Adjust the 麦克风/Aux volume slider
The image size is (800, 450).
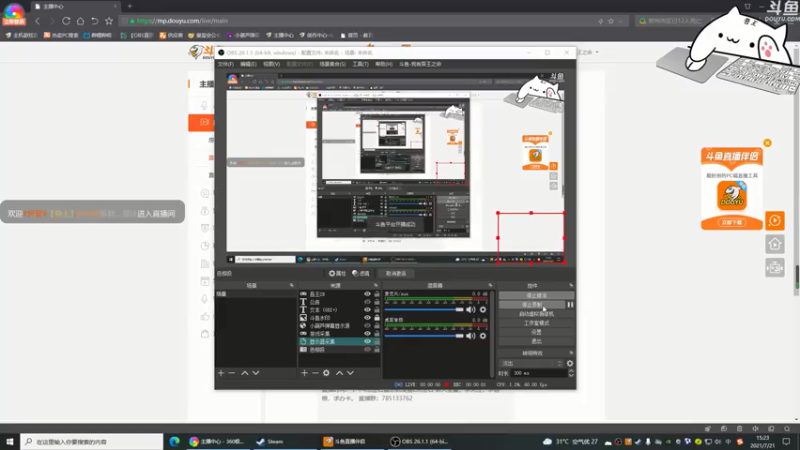pos(424,310)
